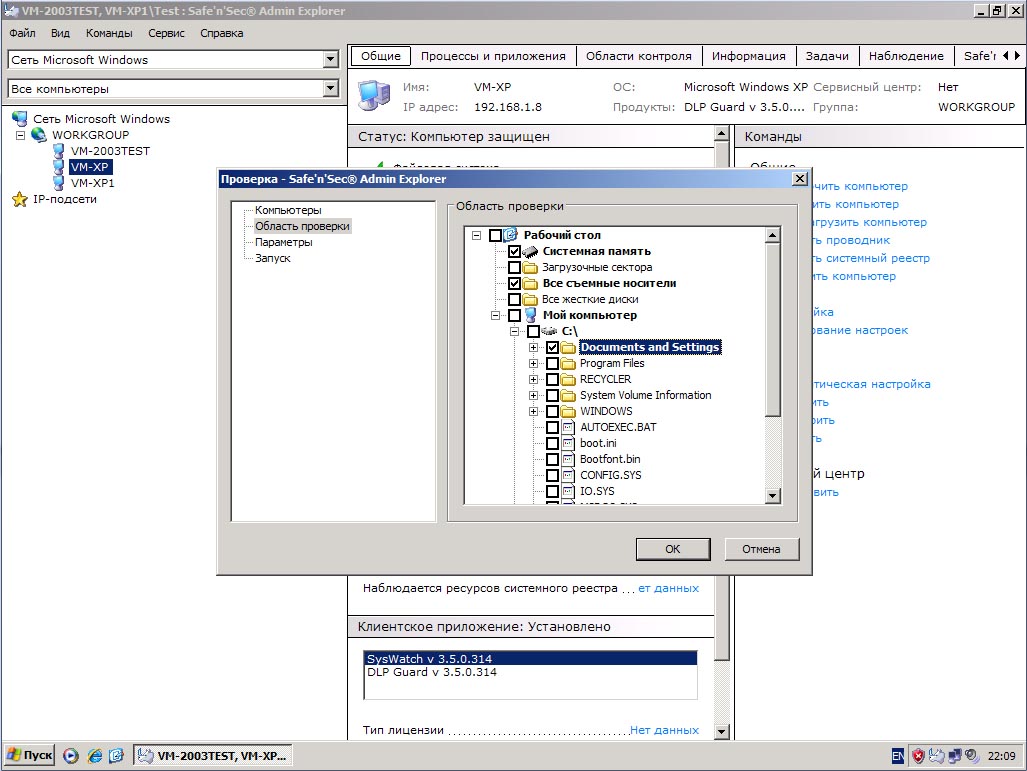
Task: Click the CONFIG.SYS file icon
Action: pyautogui.click(x=569, y=476)
